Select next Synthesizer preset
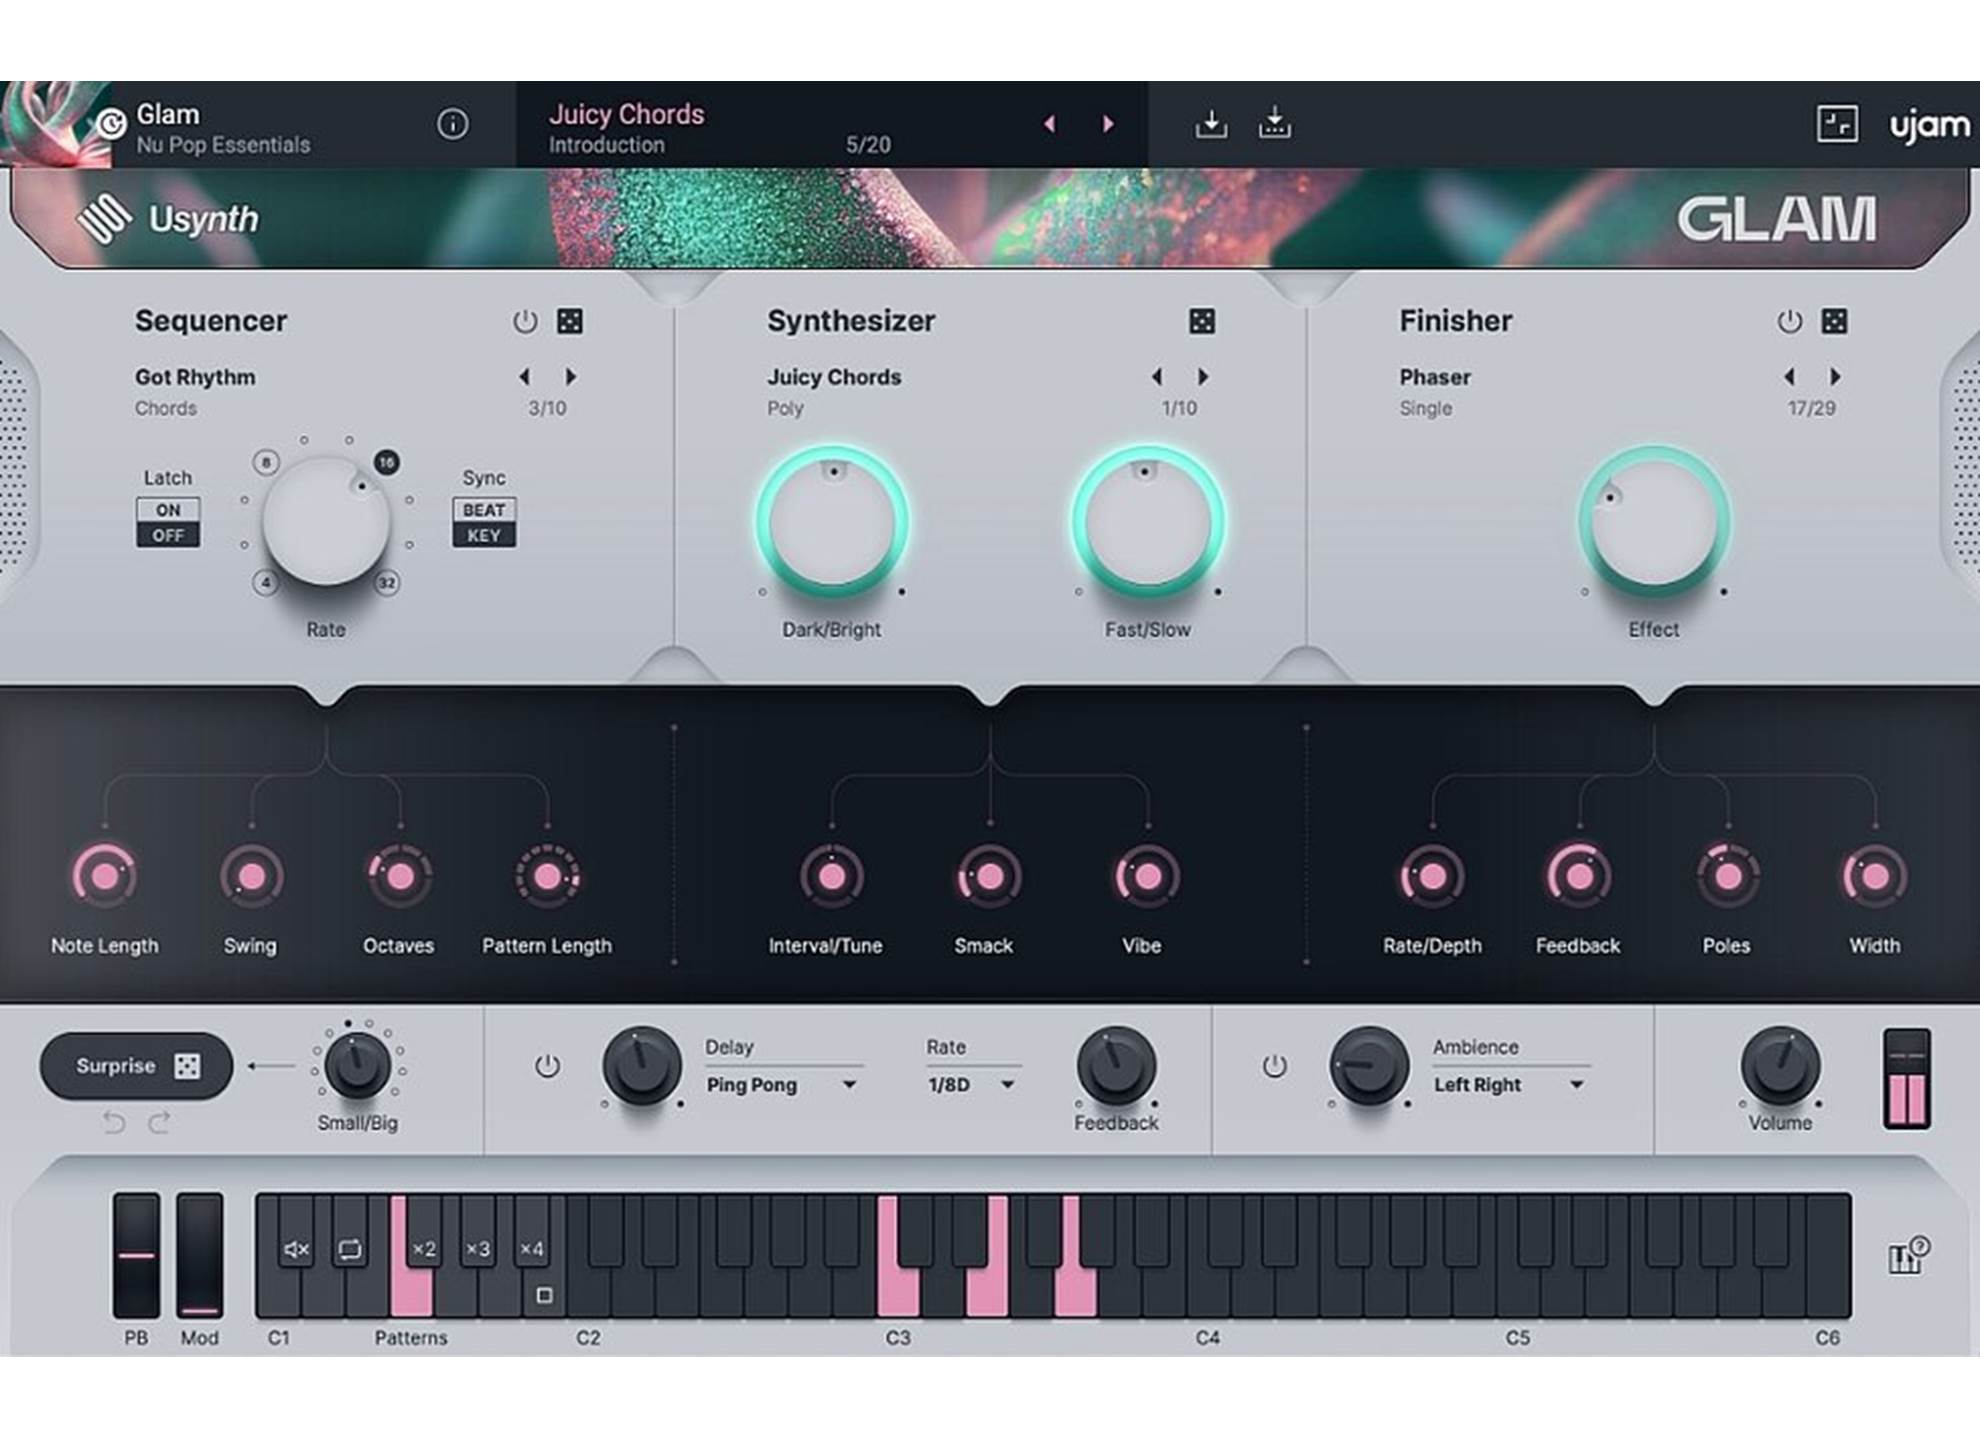The width and height of the screenshot is (1980, 1440). click(x=1203, y=377)
